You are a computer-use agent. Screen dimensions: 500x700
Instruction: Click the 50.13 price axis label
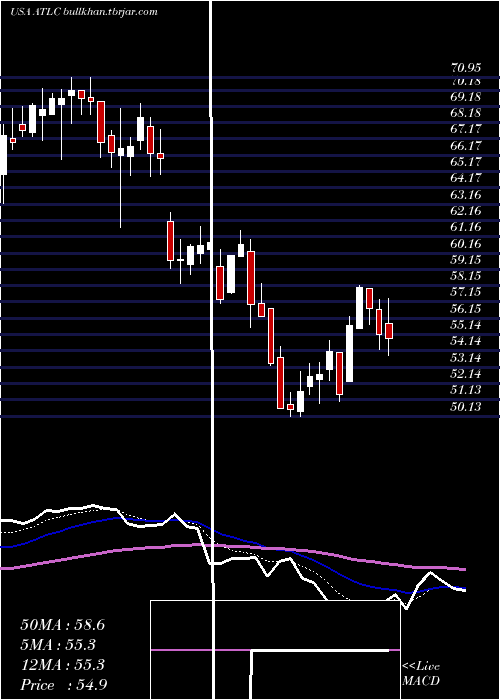[466, 407]
